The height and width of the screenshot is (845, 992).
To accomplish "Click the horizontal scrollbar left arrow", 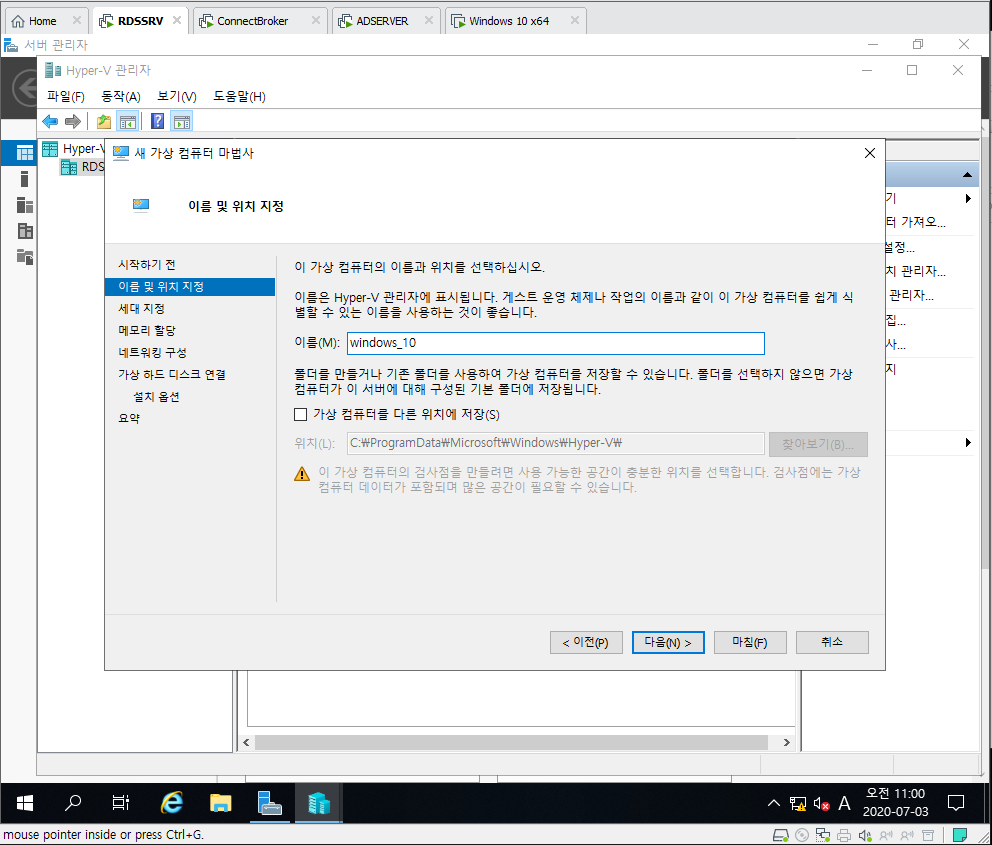I will 246,743.
